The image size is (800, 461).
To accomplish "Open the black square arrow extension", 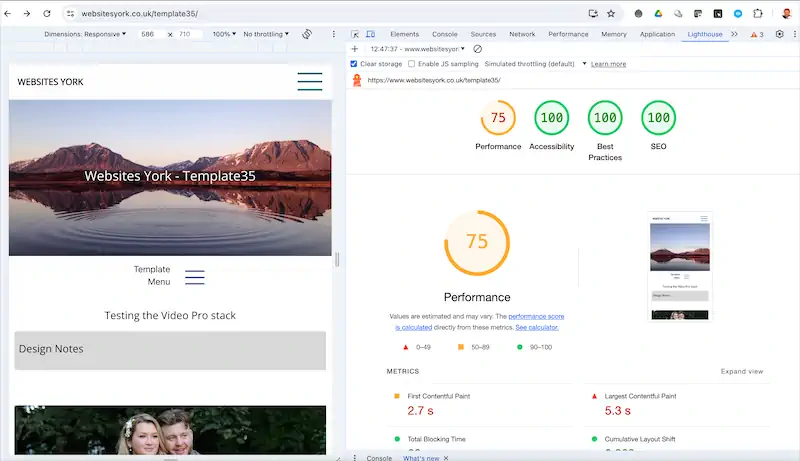I will coord(718,14).
